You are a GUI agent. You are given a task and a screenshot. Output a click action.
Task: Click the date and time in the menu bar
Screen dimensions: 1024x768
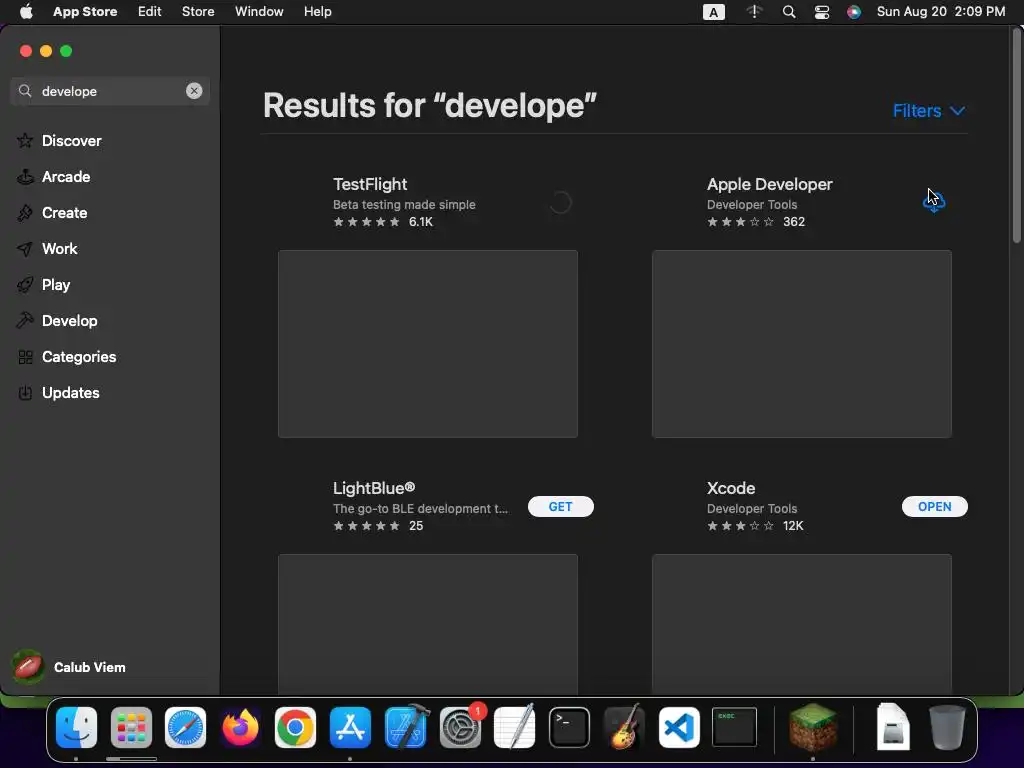tap(940, 11)
